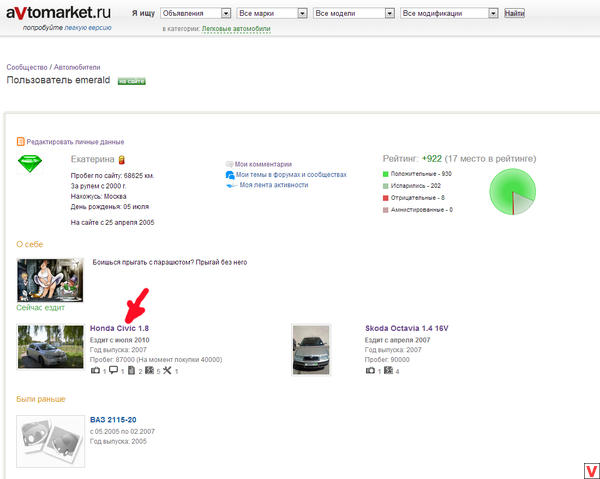
Task: Click the edit personal data icon
Action: pos(21,142)
